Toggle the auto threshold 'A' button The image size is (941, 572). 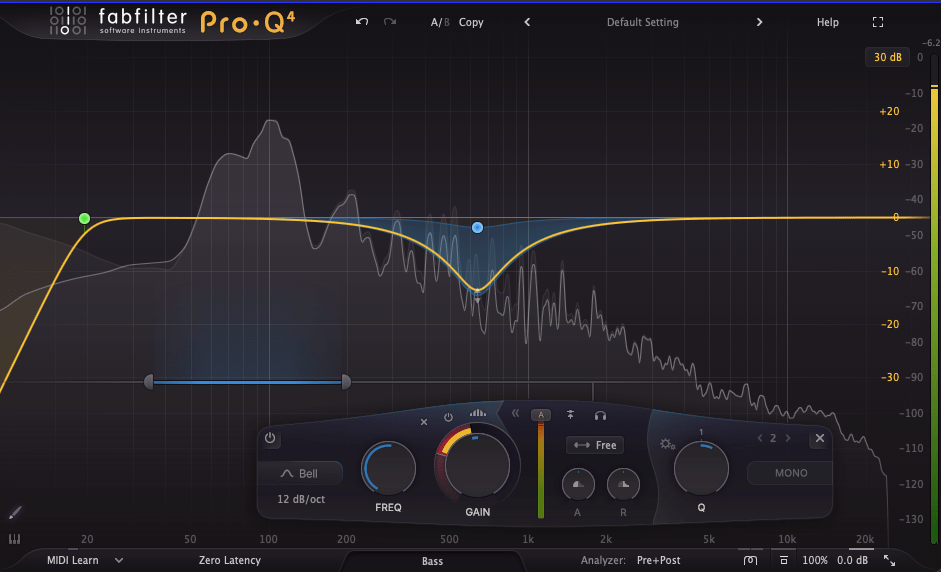click(x=541, y=415)
